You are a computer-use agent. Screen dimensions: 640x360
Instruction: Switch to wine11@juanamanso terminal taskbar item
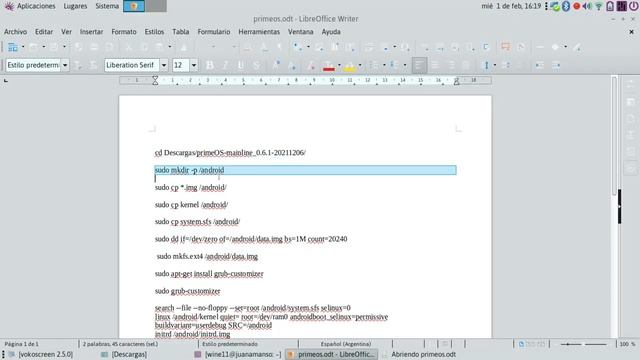click(238, 354)
